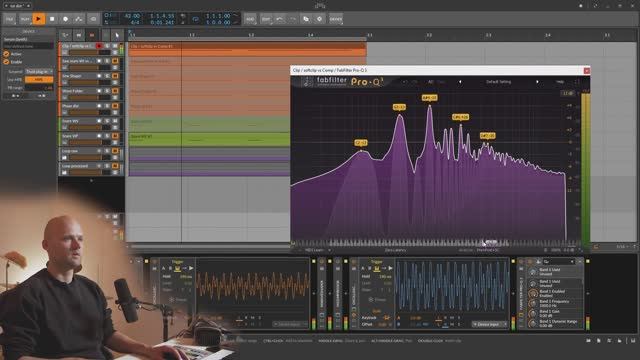Unmute the Phase dist track
Image resolution: width=640 pixels, height=360 pixels.
click(x=116, y=106)
